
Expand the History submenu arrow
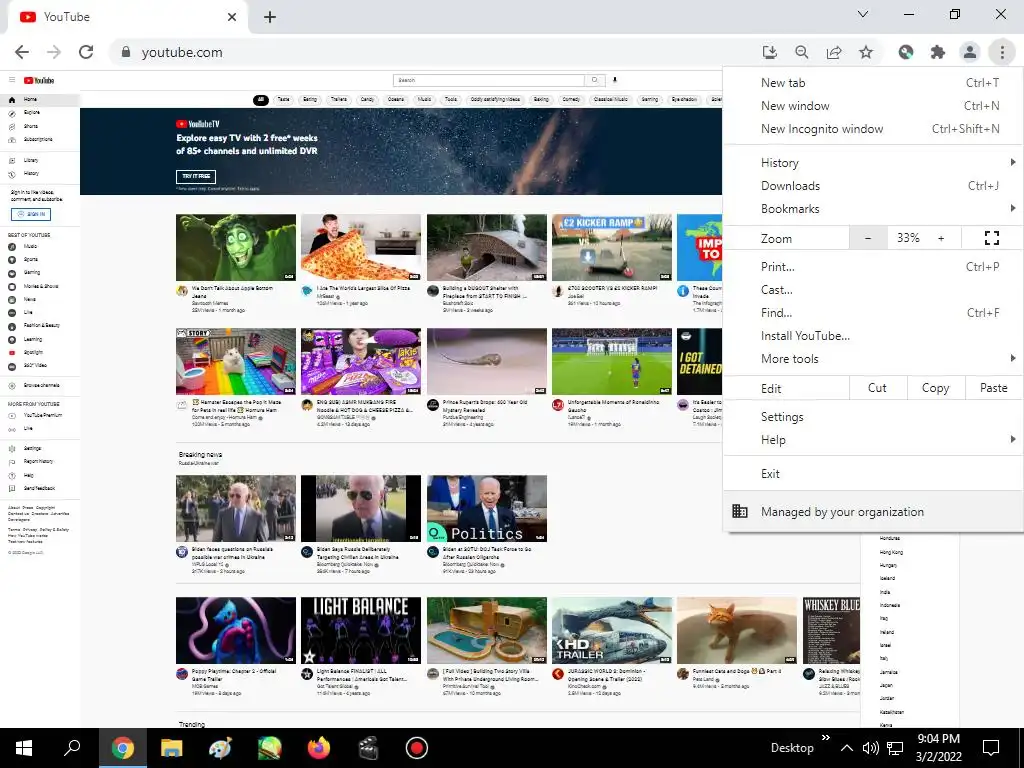pos(1012,162)
